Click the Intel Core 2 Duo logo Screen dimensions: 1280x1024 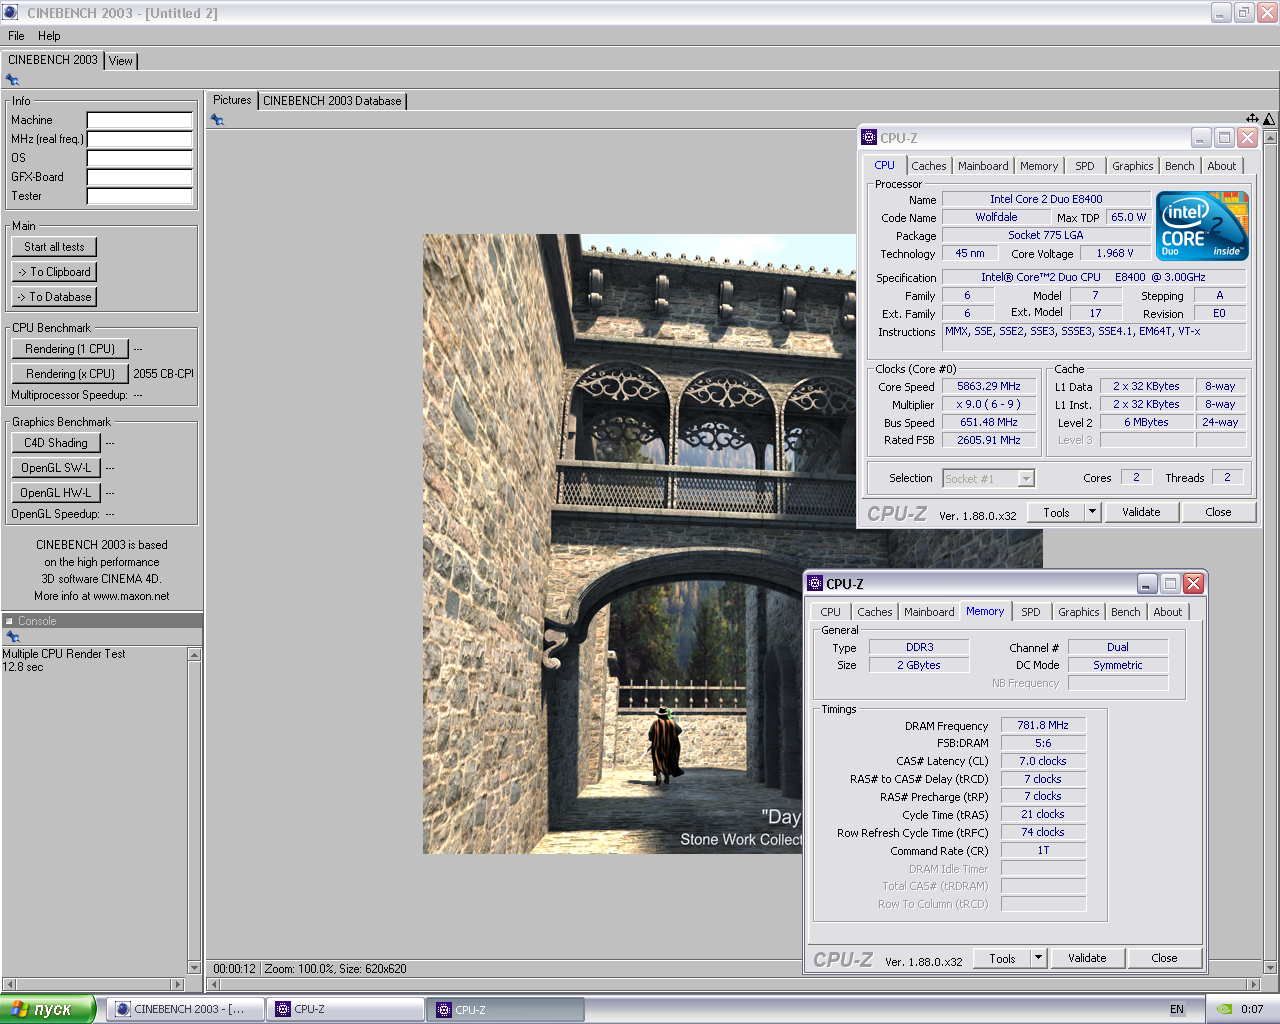pos(1202,226)
